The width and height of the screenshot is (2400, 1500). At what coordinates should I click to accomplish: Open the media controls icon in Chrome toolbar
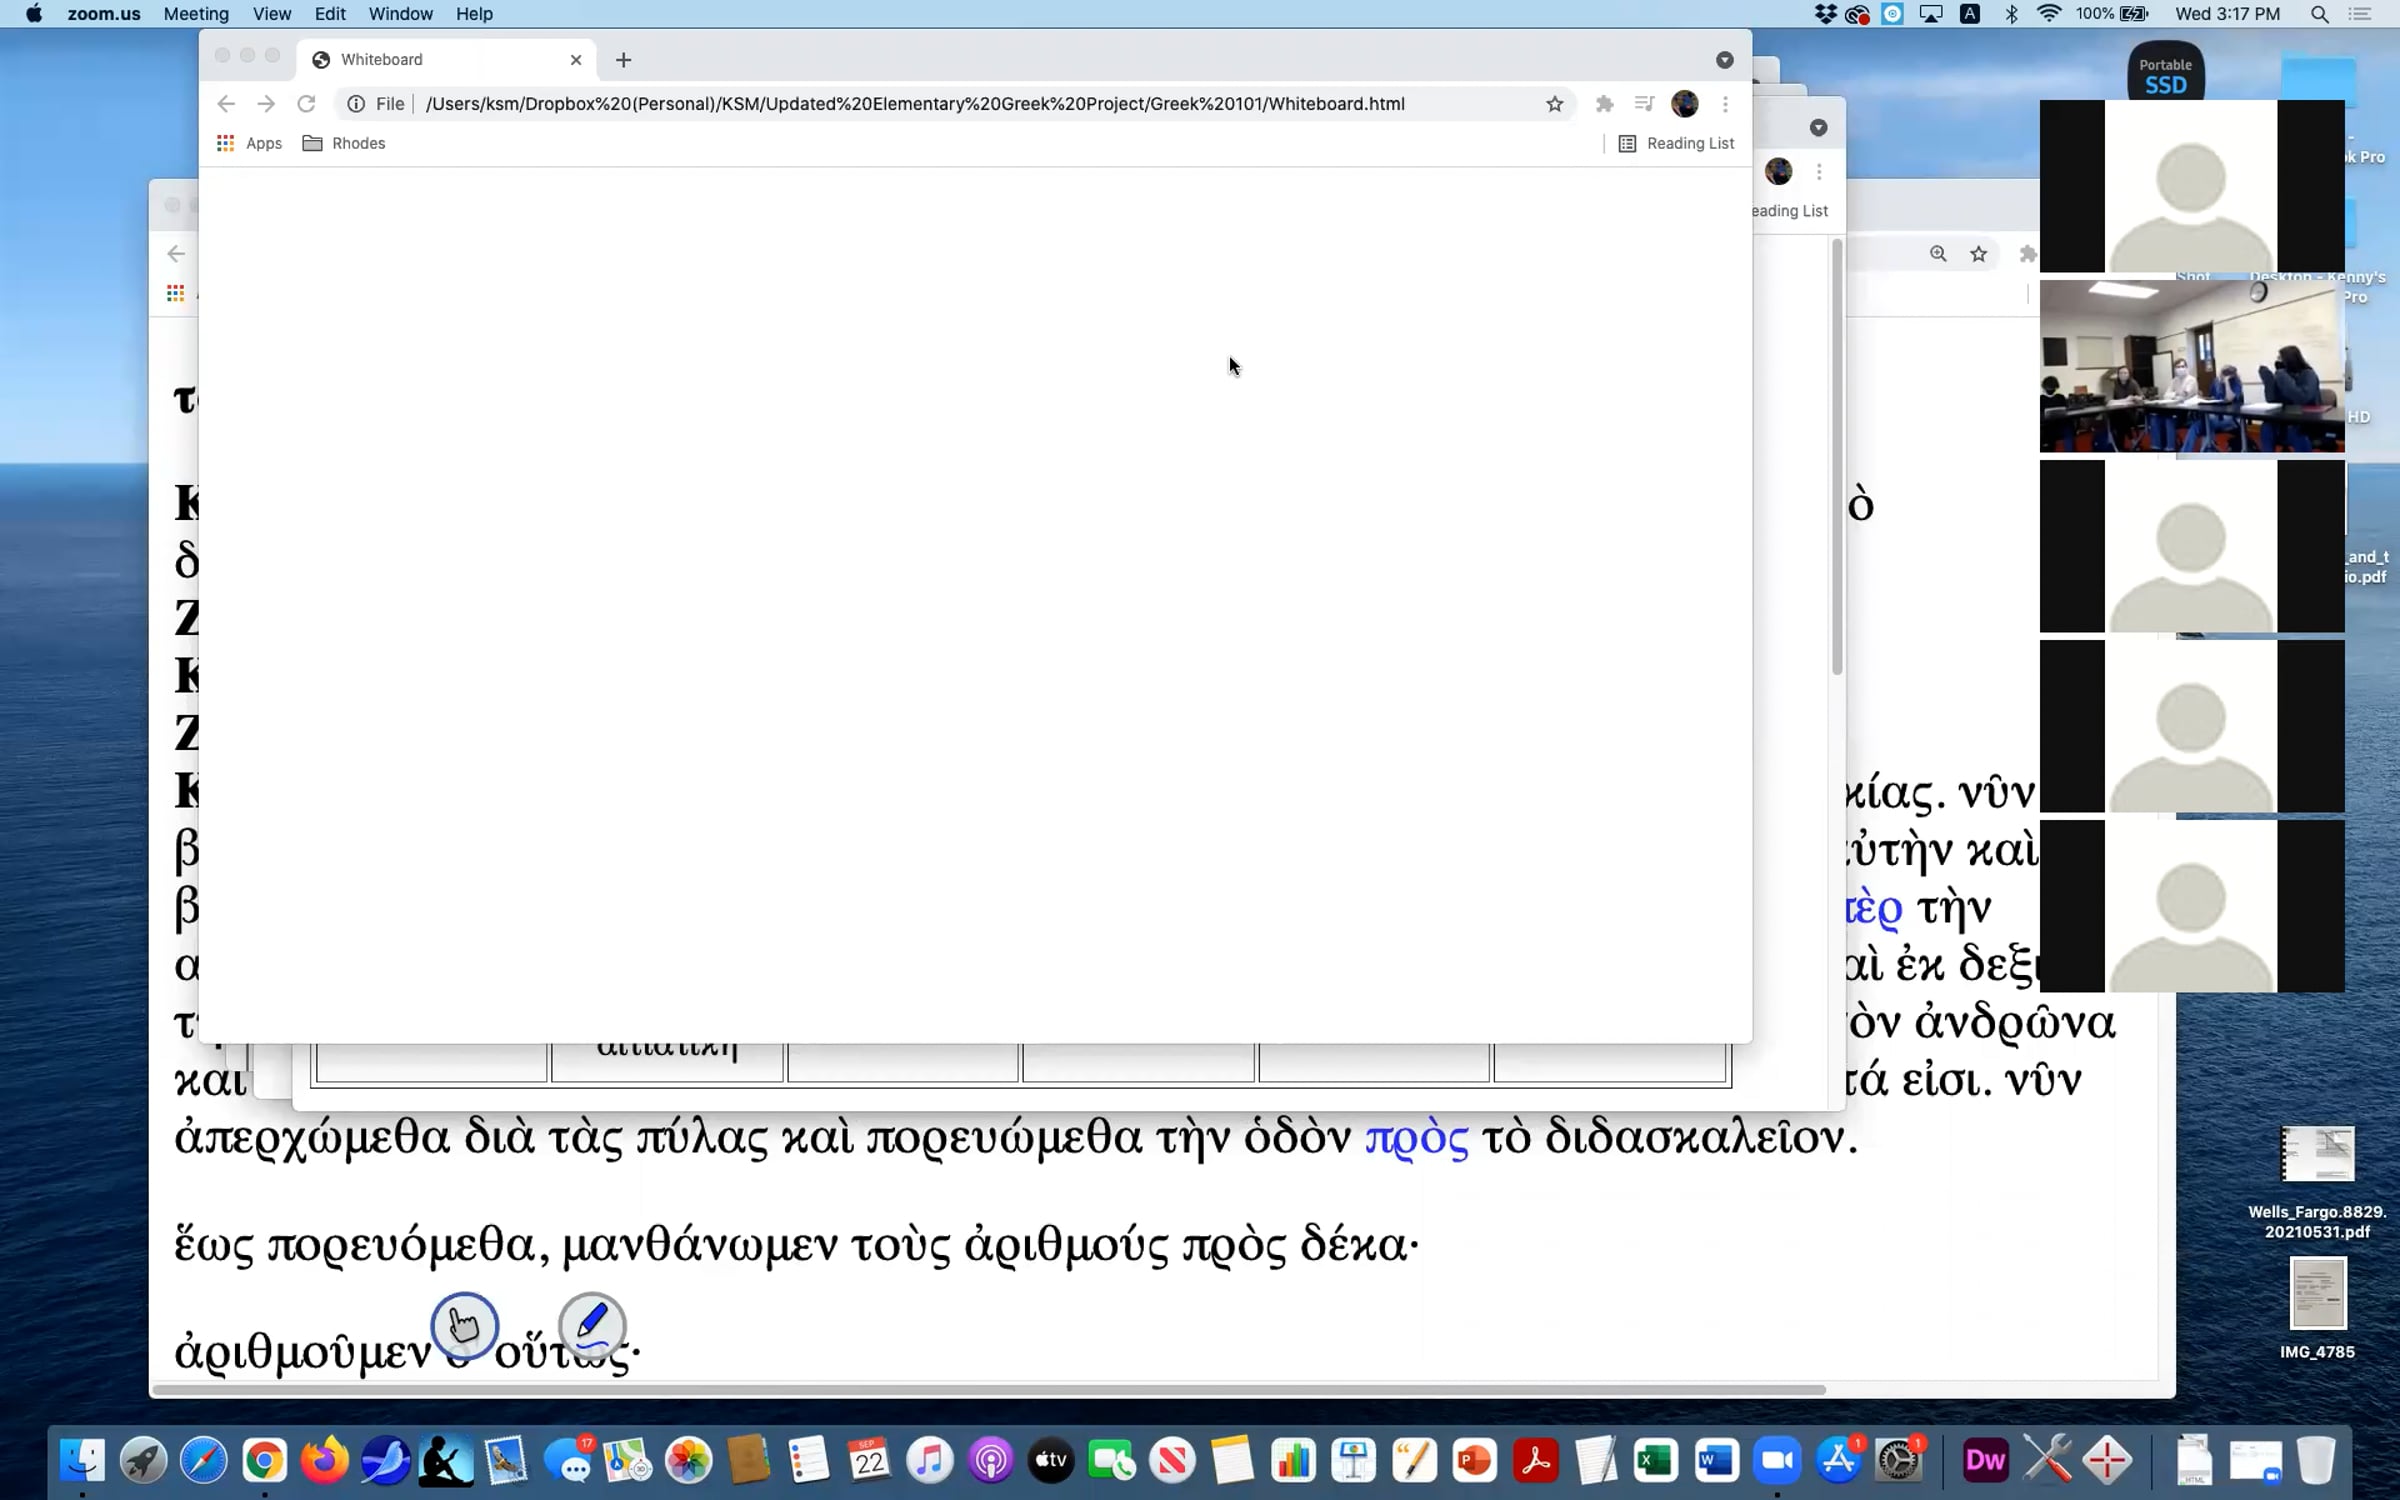[1644, 104]
